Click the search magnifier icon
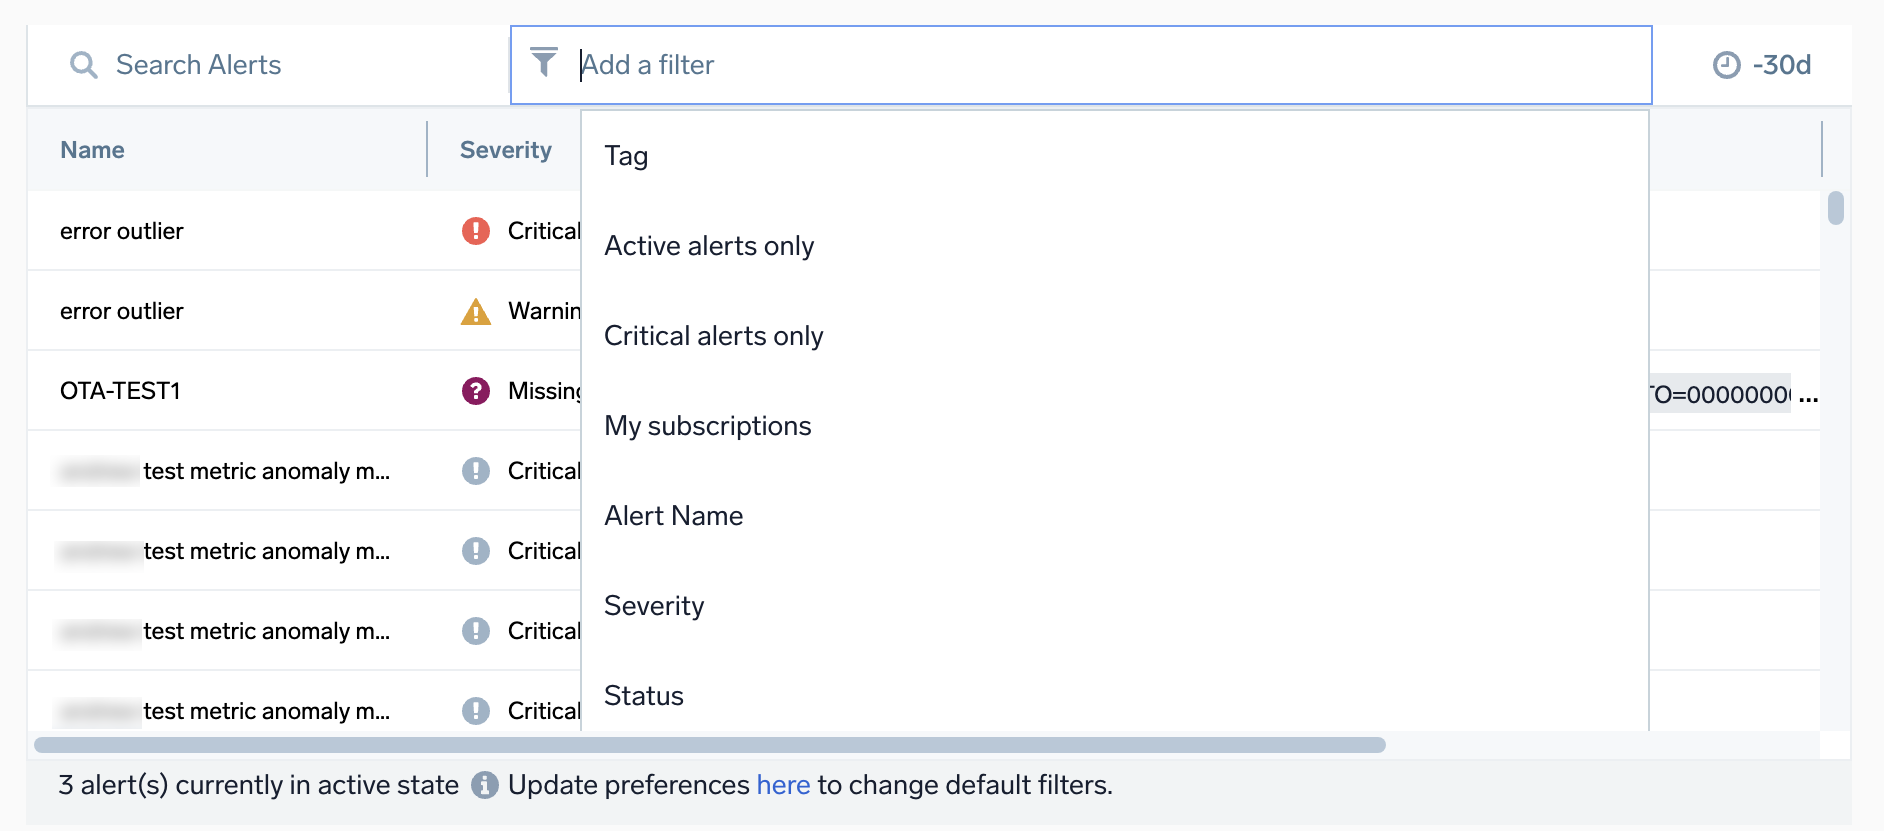Viewport: 1884px width, 831px height. [x=84, y=65]
